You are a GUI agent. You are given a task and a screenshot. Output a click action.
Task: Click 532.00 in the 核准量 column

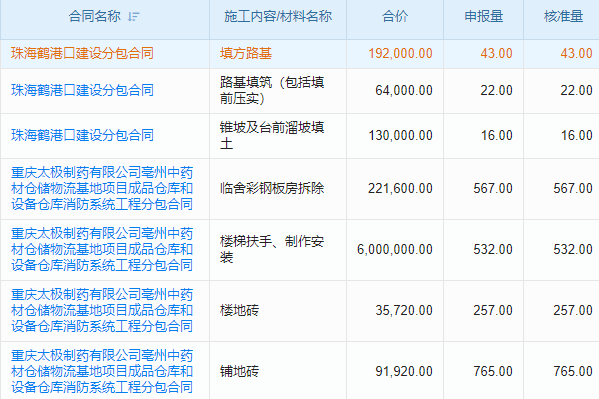point(573,249)
